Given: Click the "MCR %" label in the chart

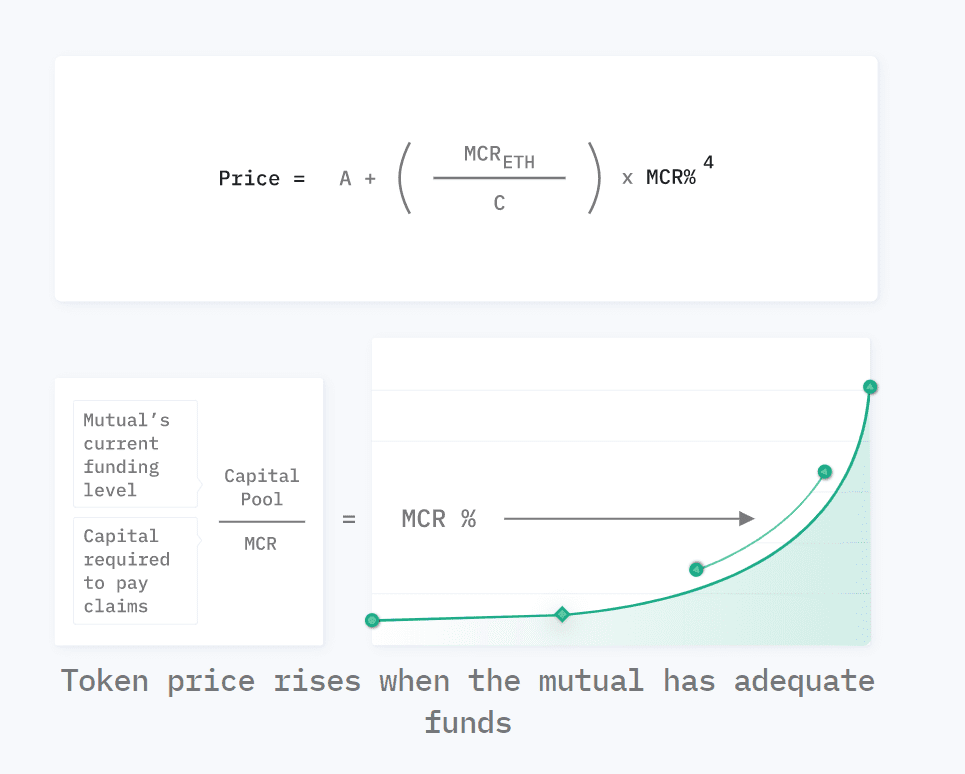Looking at the screenshot, I should (439, 519).
